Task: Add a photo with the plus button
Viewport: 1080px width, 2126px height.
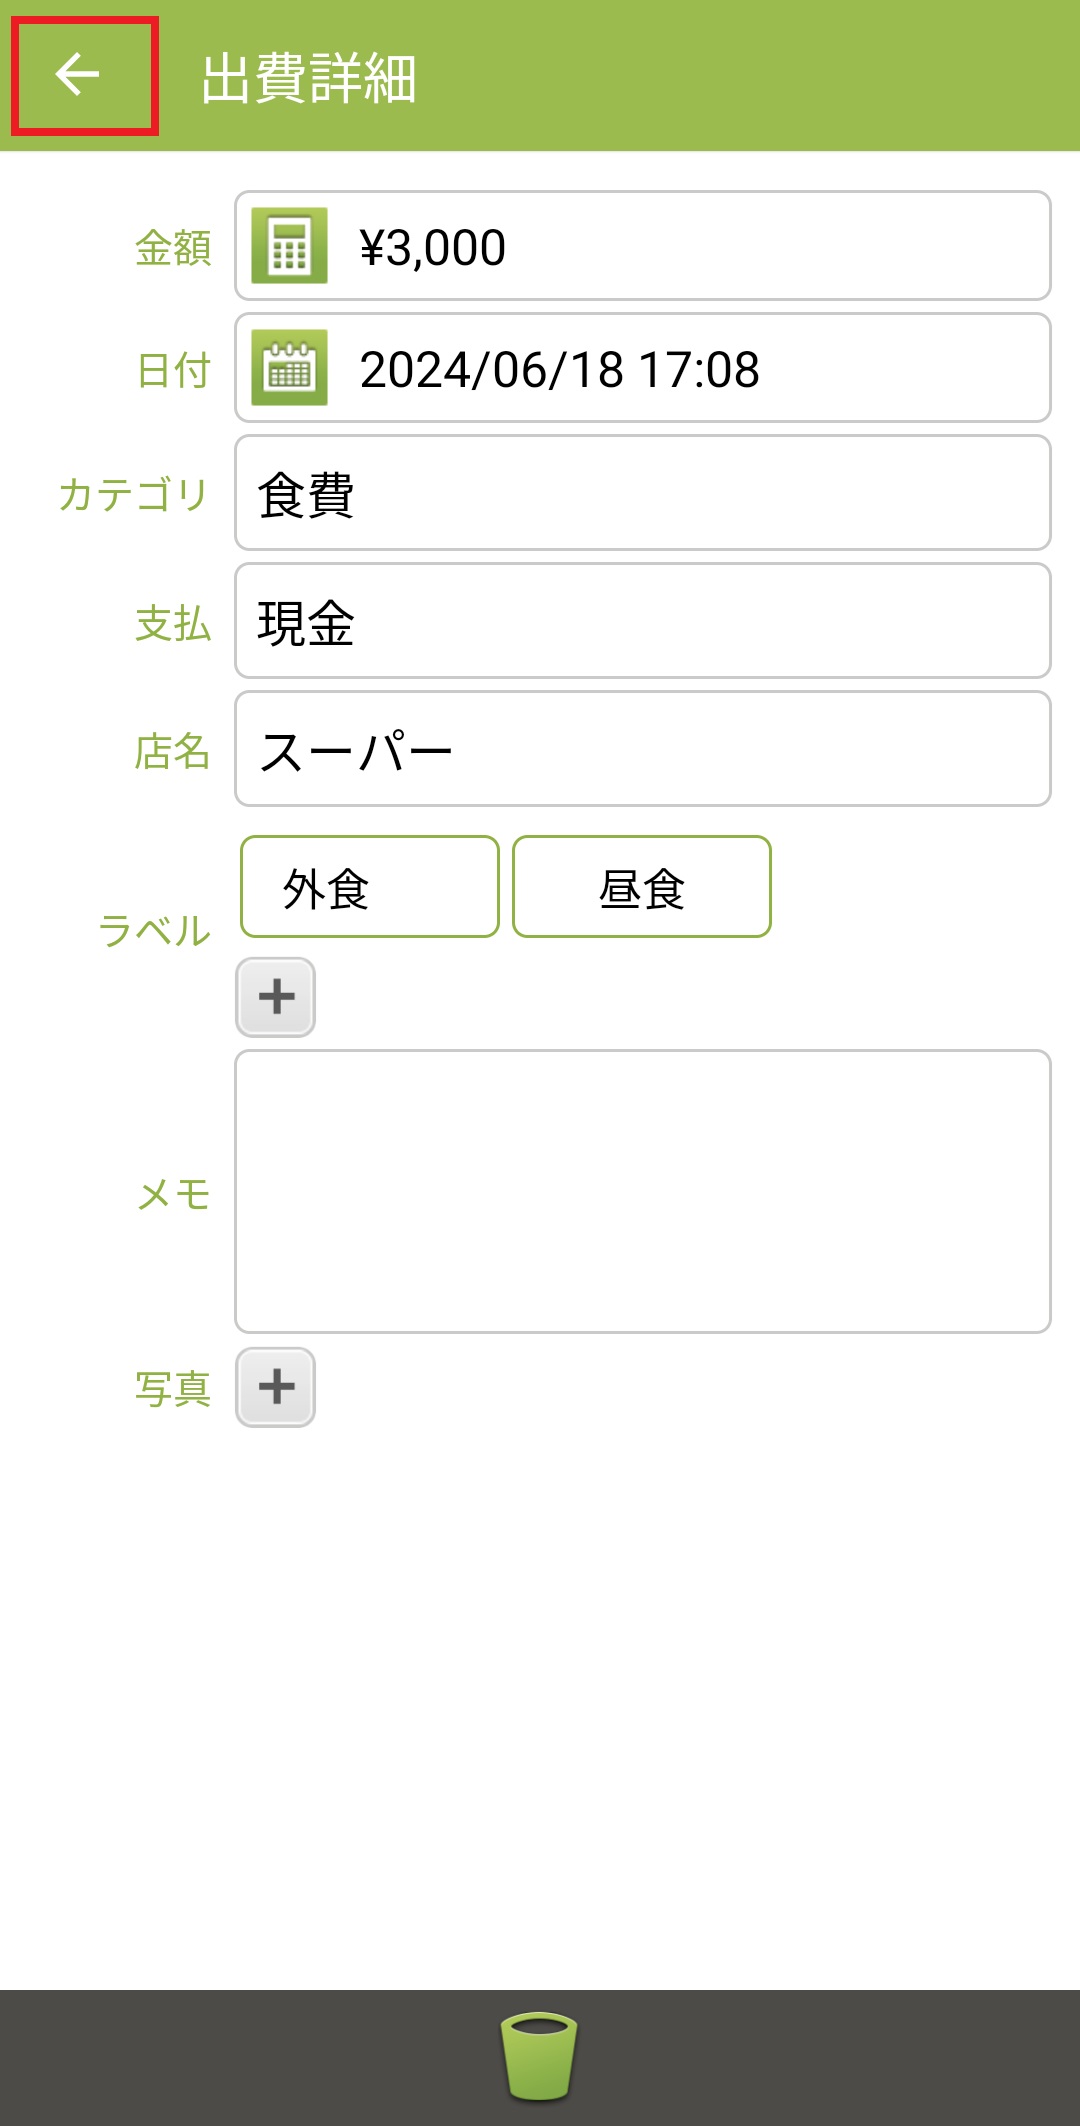Action: pyautogui.click(x=276, y=1387)
